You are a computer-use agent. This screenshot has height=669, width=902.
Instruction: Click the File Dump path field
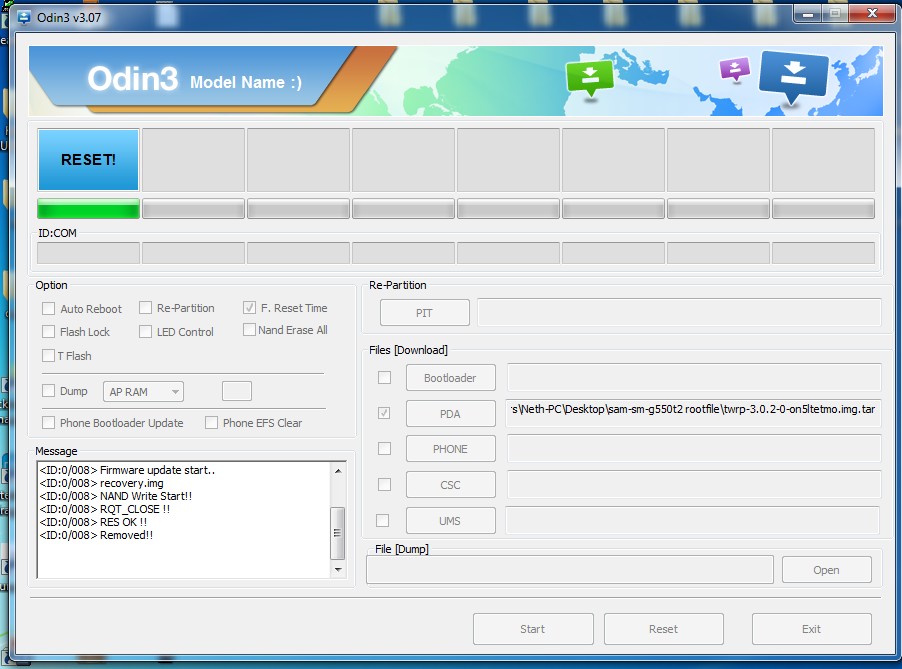tap(570, 570)
